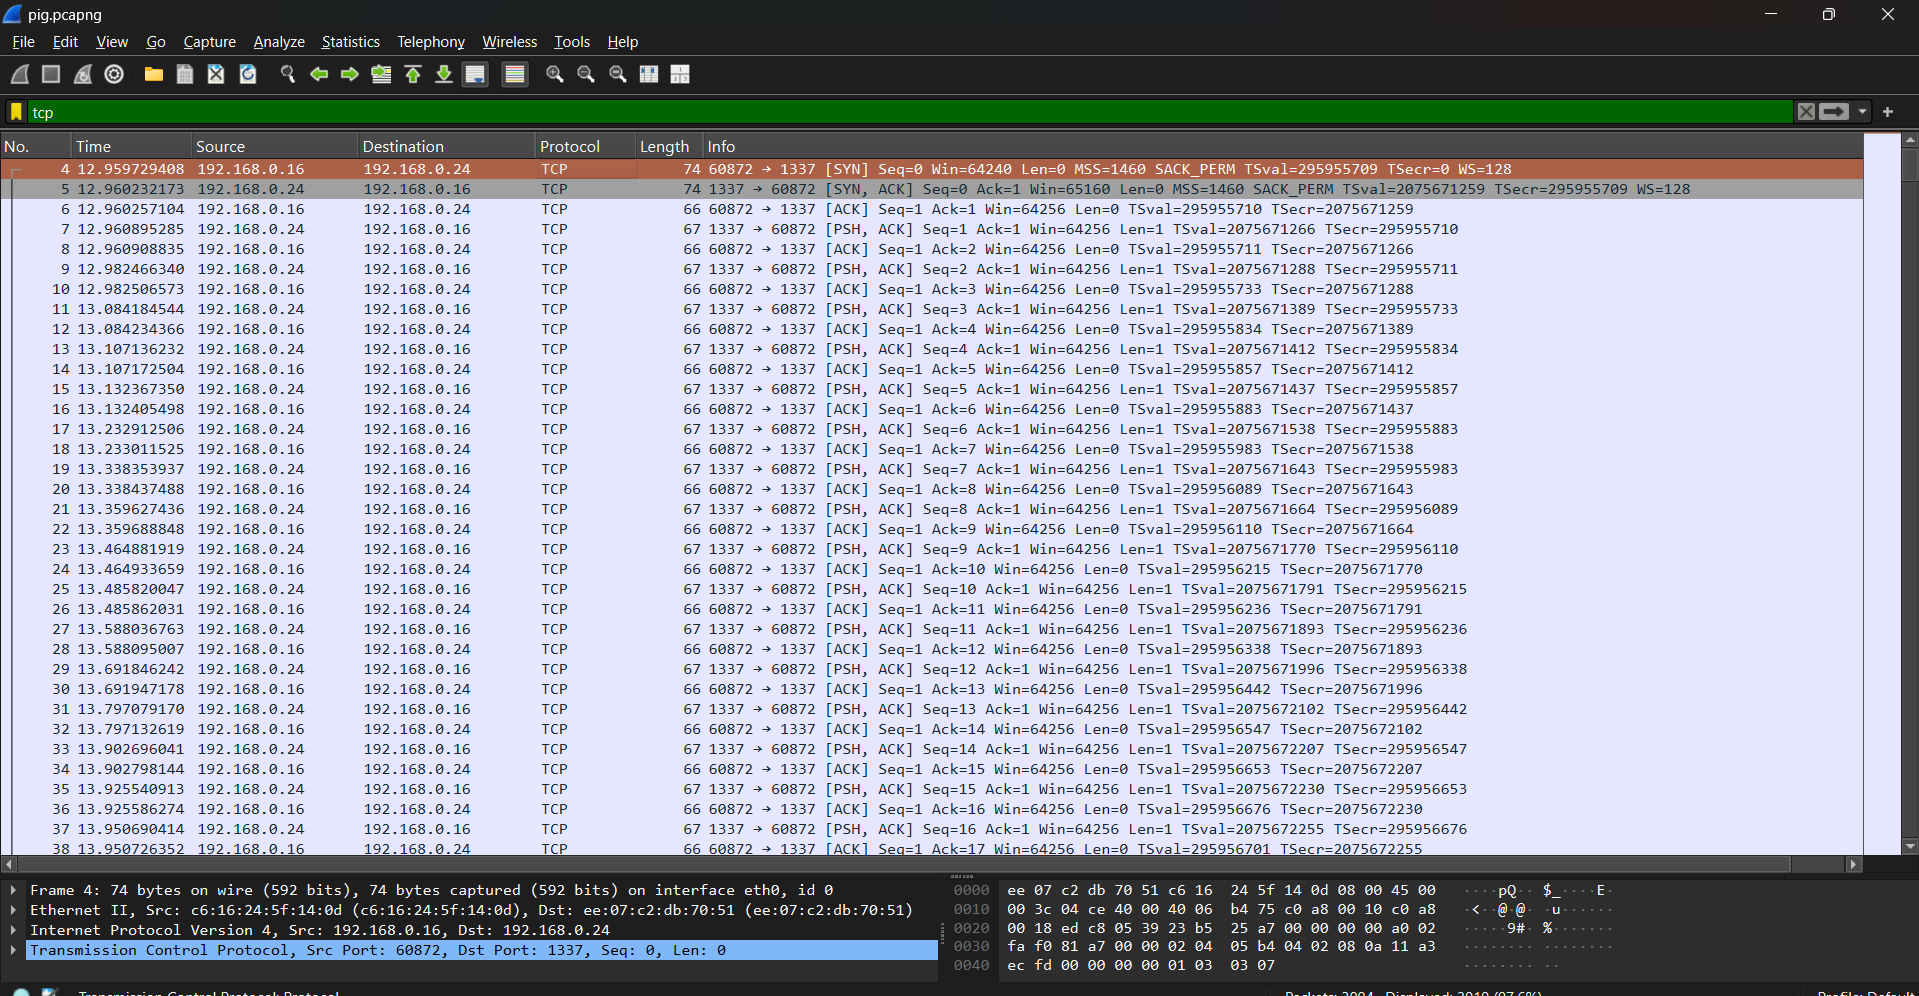The width and height of the screenshot is (1919, 996).
Task: Open a capture file with the folder icon
Action: point(154,74)
